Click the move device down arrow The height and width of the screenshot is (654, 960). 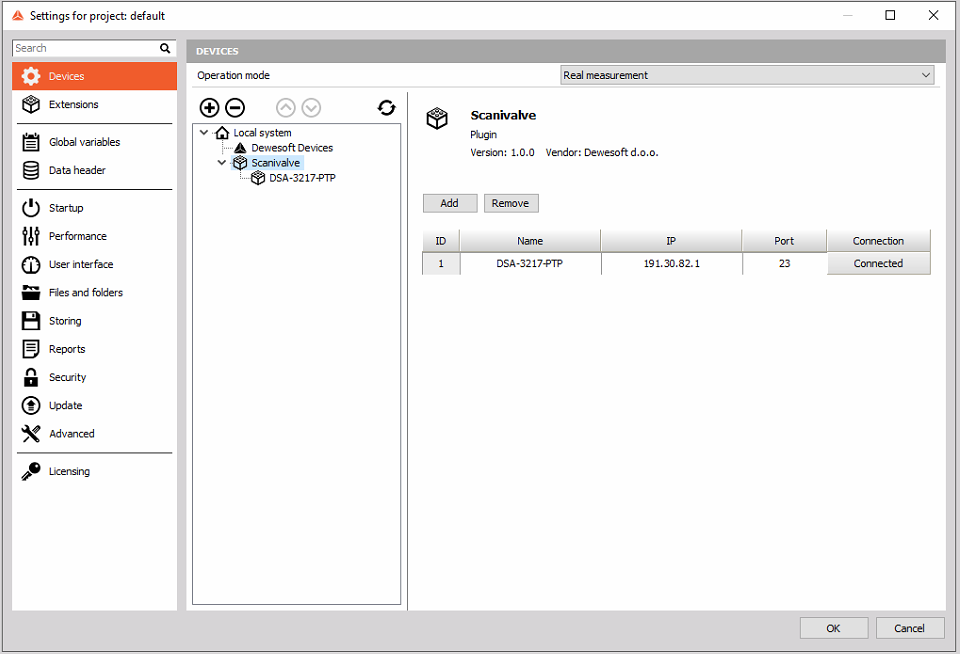(x=311, y=108)
